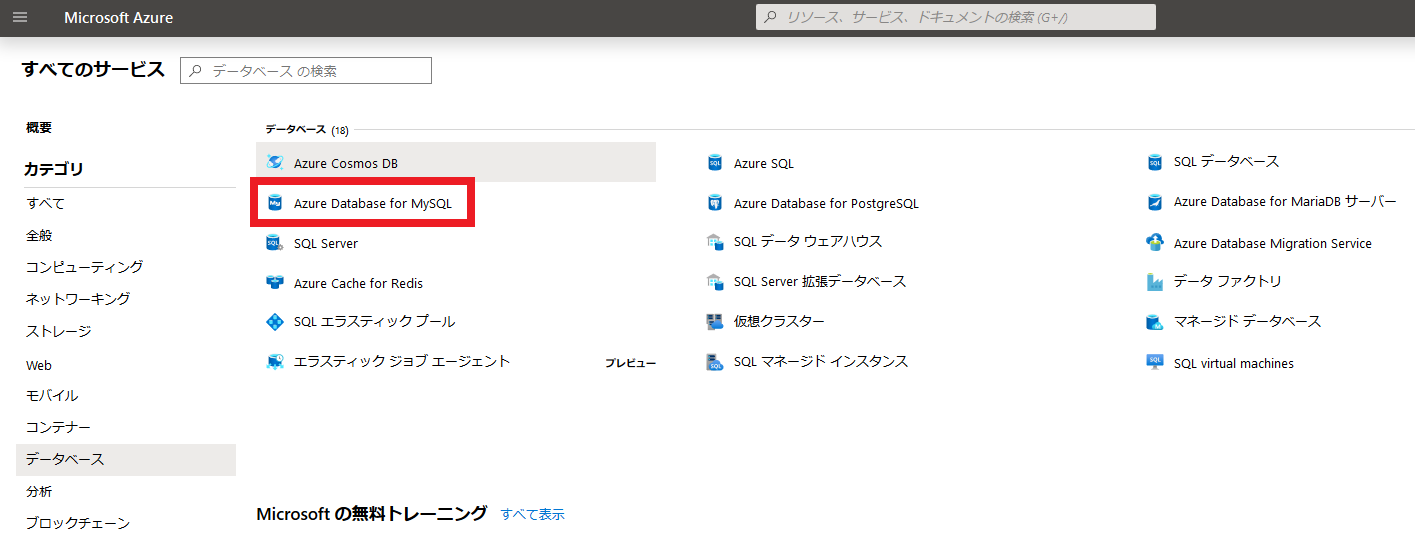Click the Microsoft の無料トレーニング heading

(x=372, y=514)
